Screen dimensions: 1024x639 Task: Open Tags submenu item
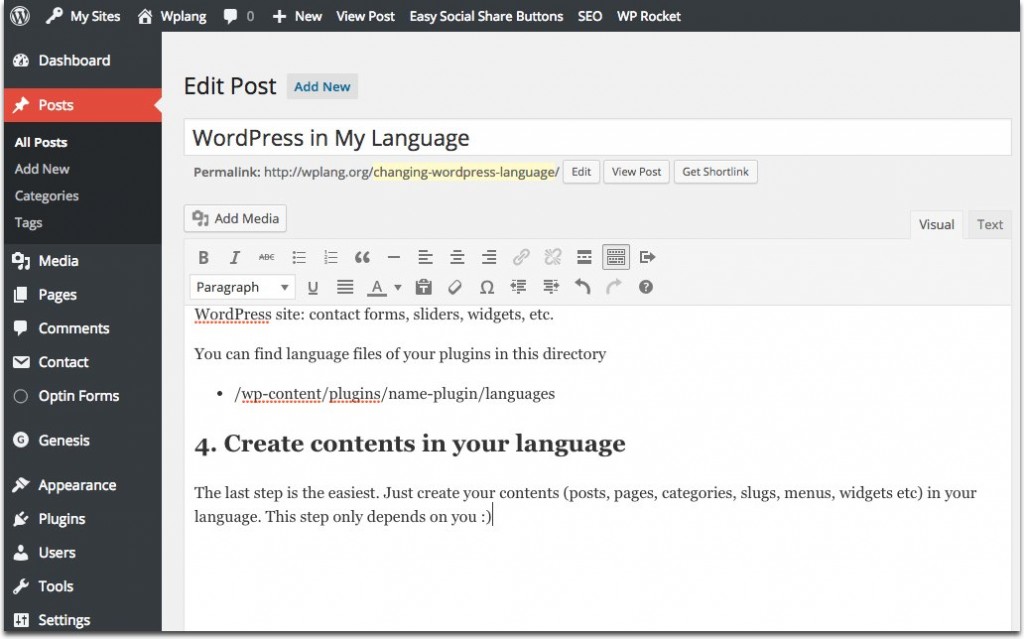pos(28,222)
